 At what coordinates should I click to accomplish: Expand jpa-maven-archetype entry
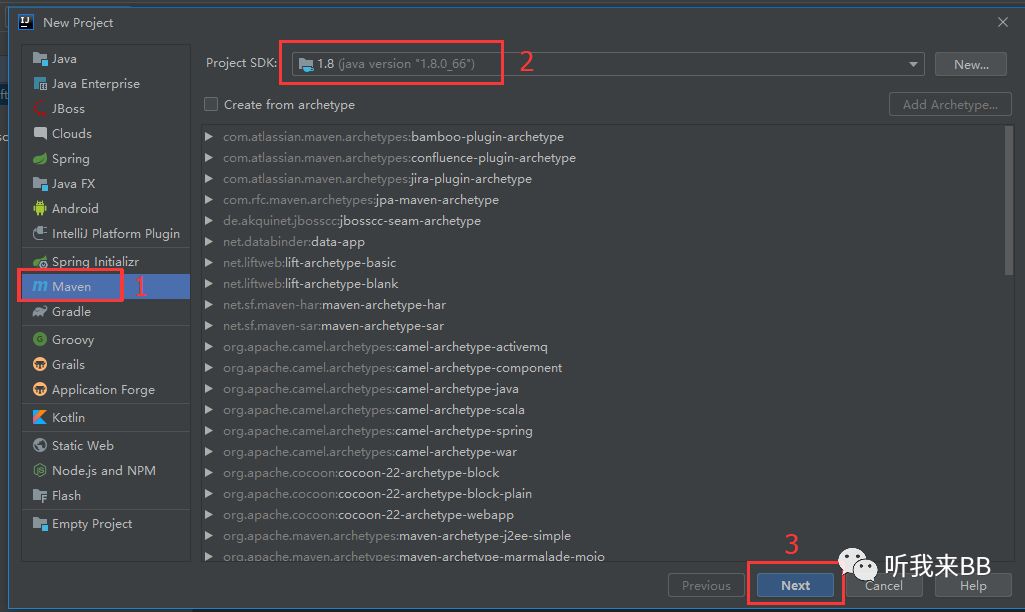click(x=209, y=199)
